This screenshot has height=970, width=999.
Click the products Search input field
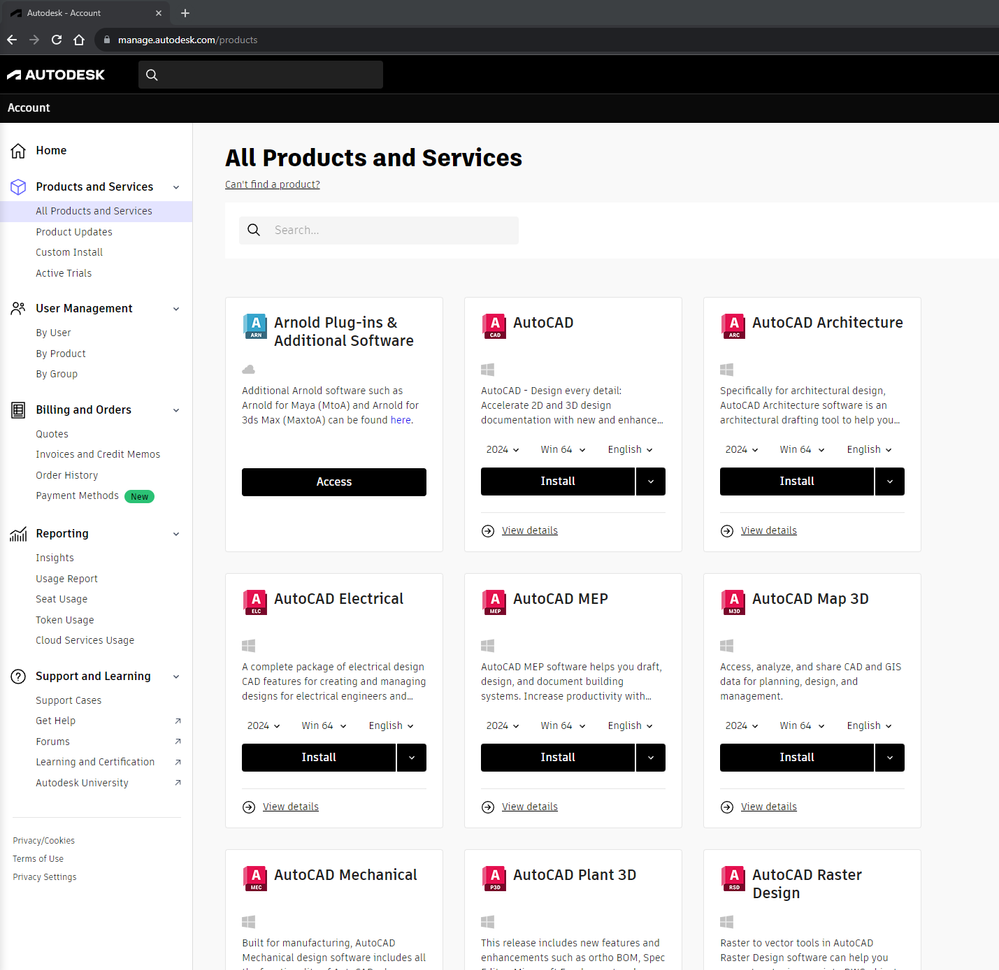point(378,230)
